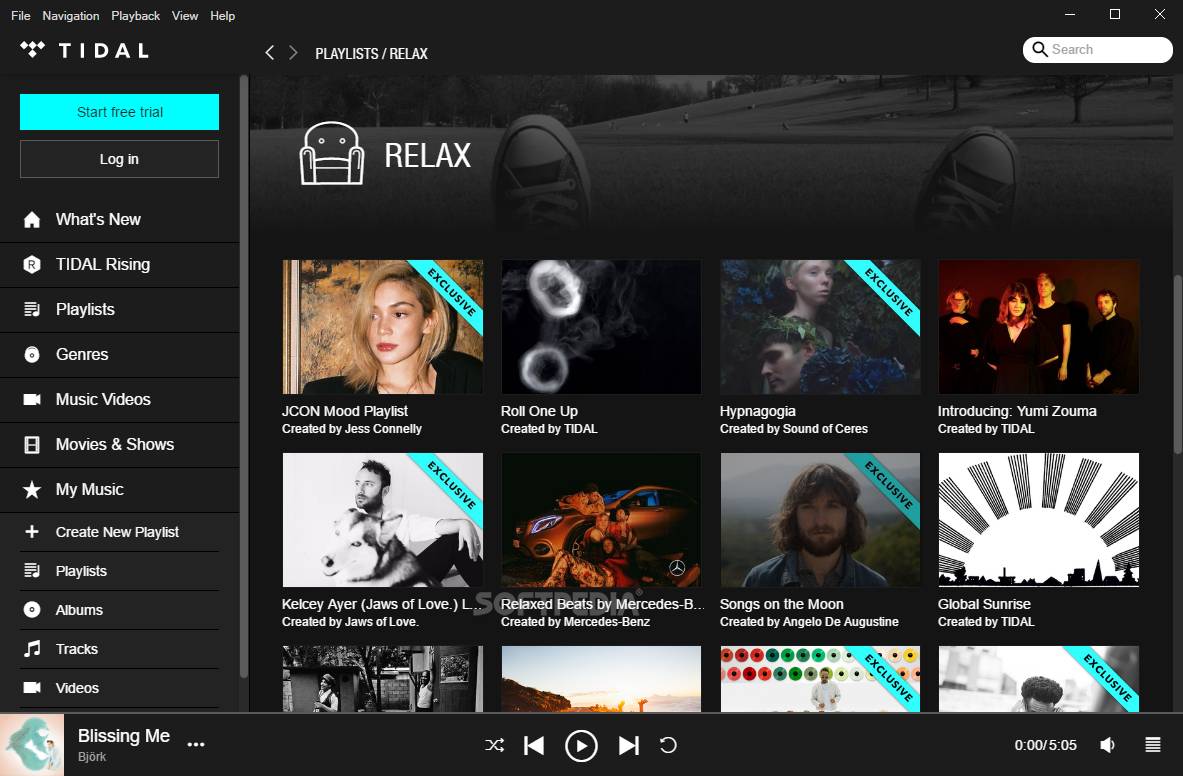Click the TIDAL logo icon

[x=32, y=50]
